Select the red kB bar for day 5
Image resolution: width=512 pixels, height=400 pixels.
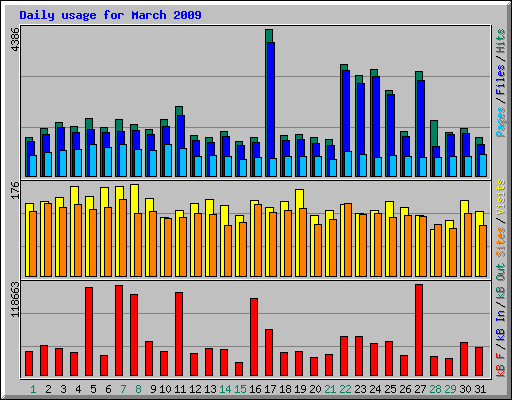tap(89, 331)
